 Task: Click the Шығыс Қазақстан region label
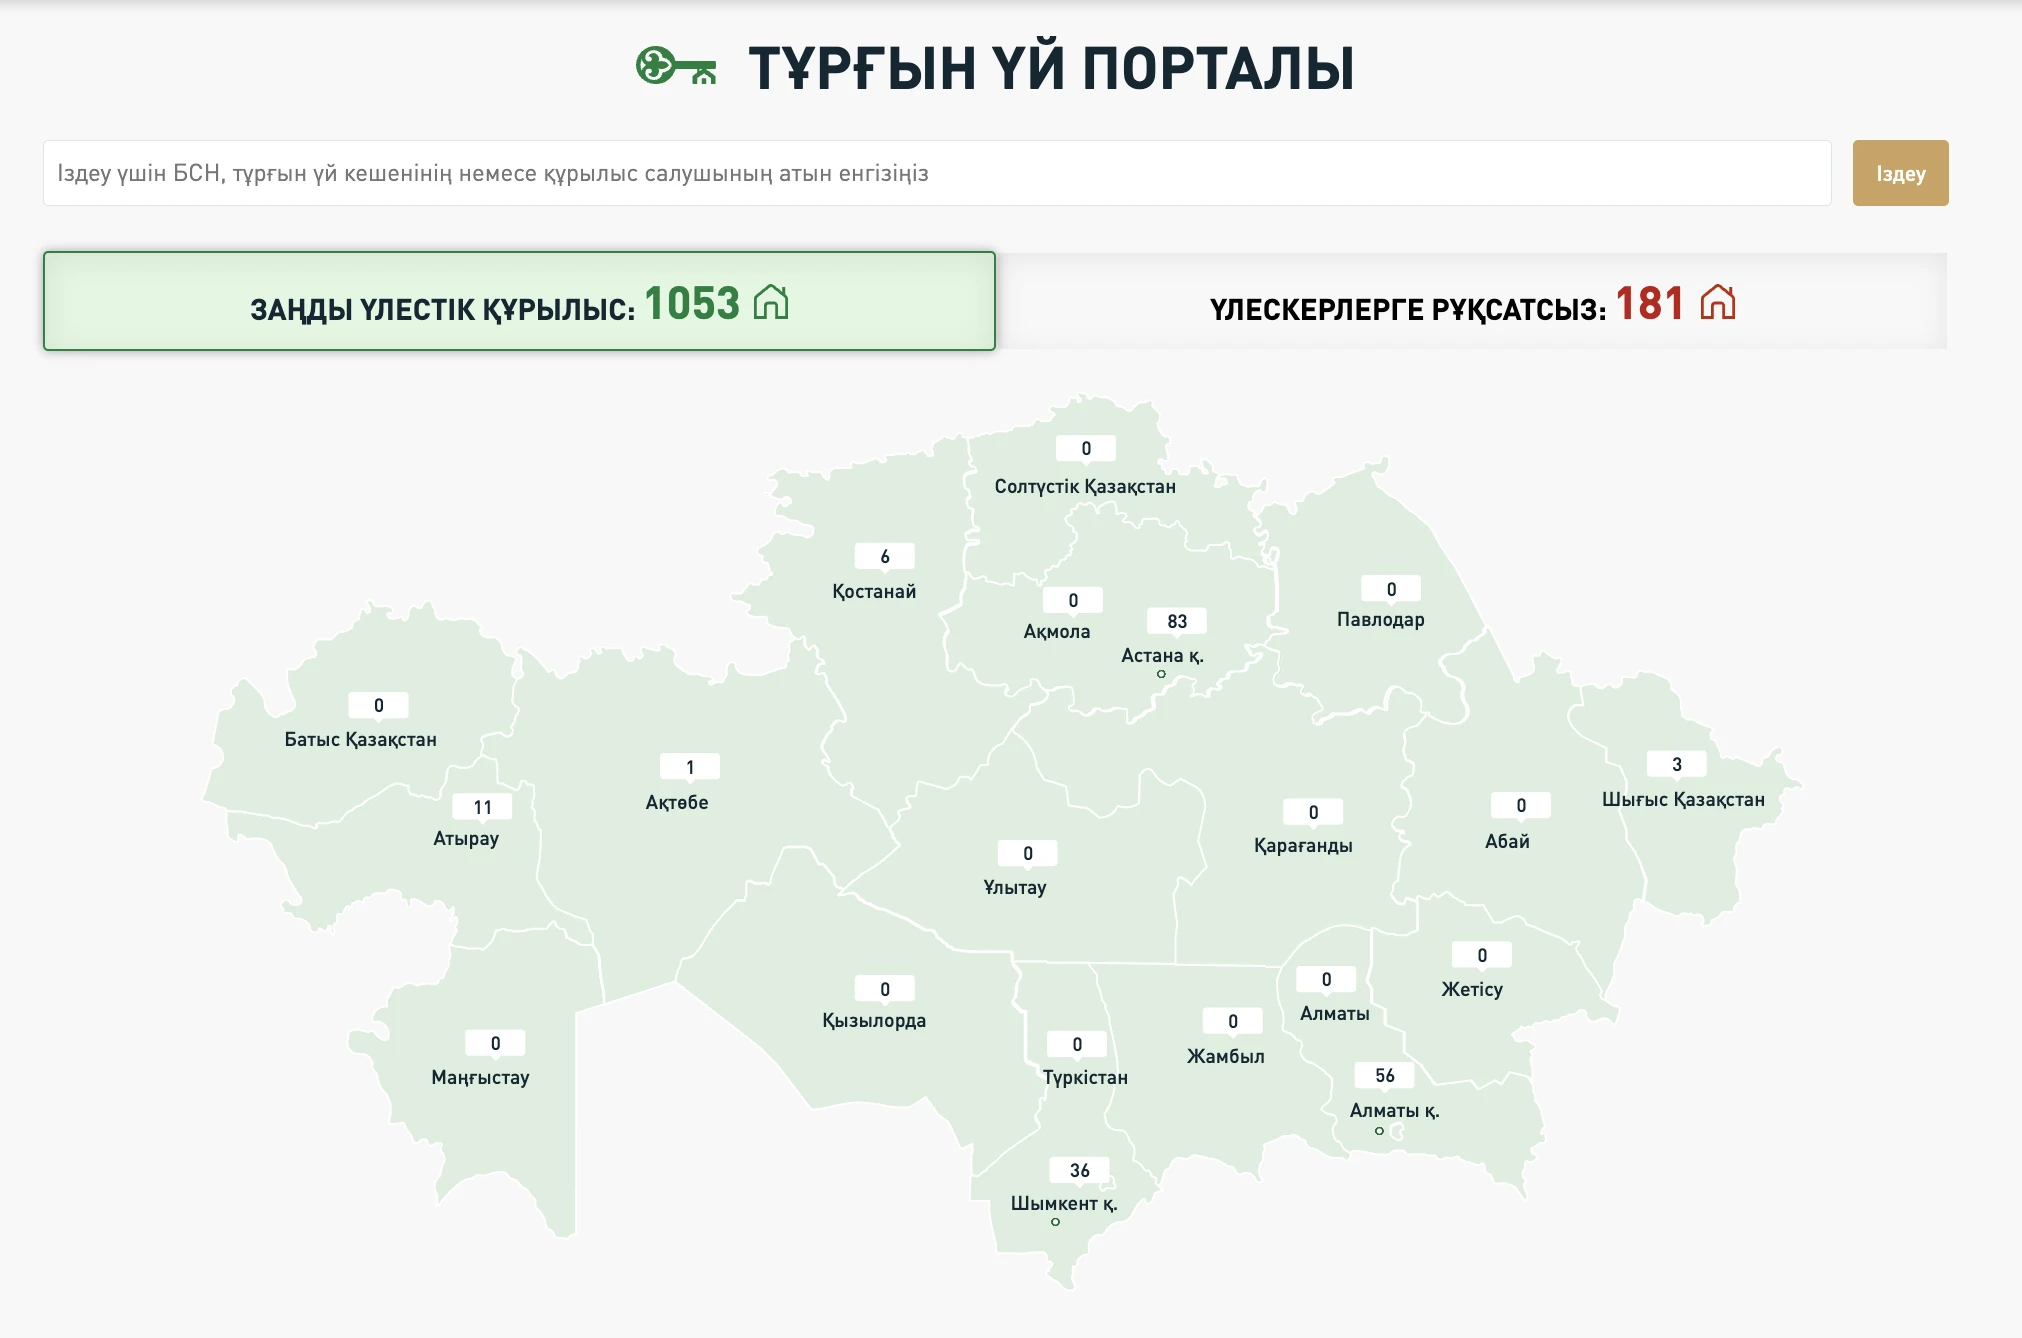(x=1683, y=799)
